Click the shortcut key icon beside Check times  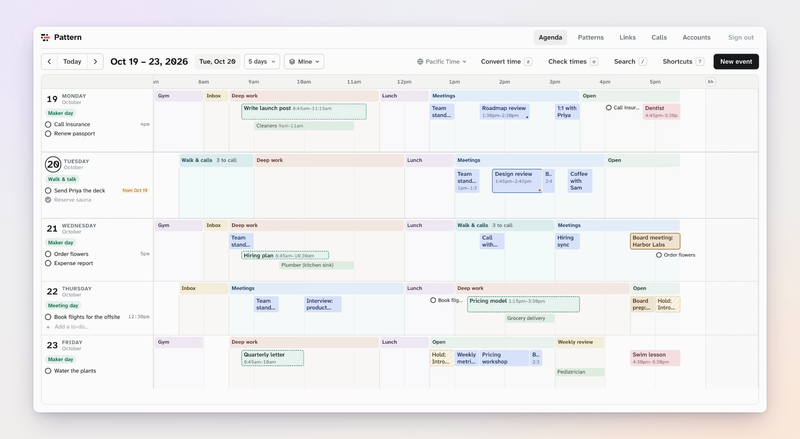pyautogui.click(x=594, y=61)
